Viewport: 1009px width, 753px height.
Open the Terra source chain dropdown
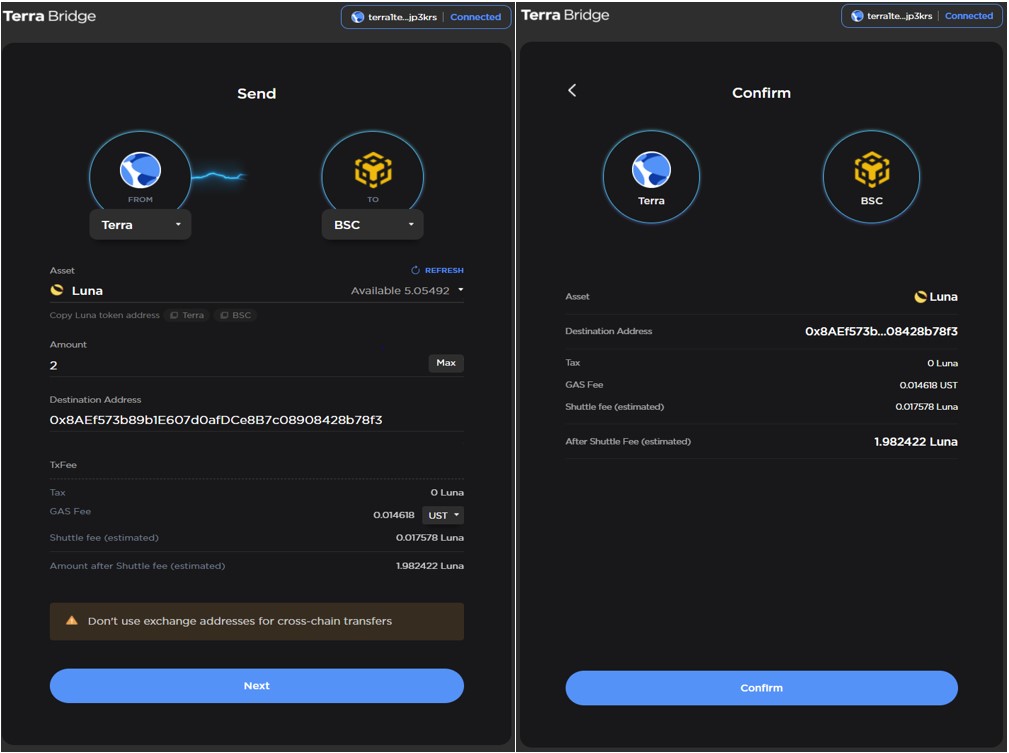tap(140, 224)
